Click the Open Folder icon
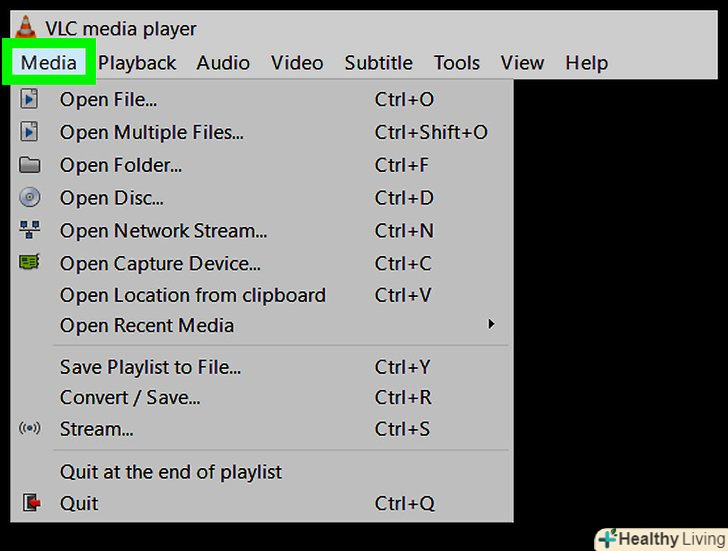The image size is (728, 551). [x=30, y=165]
